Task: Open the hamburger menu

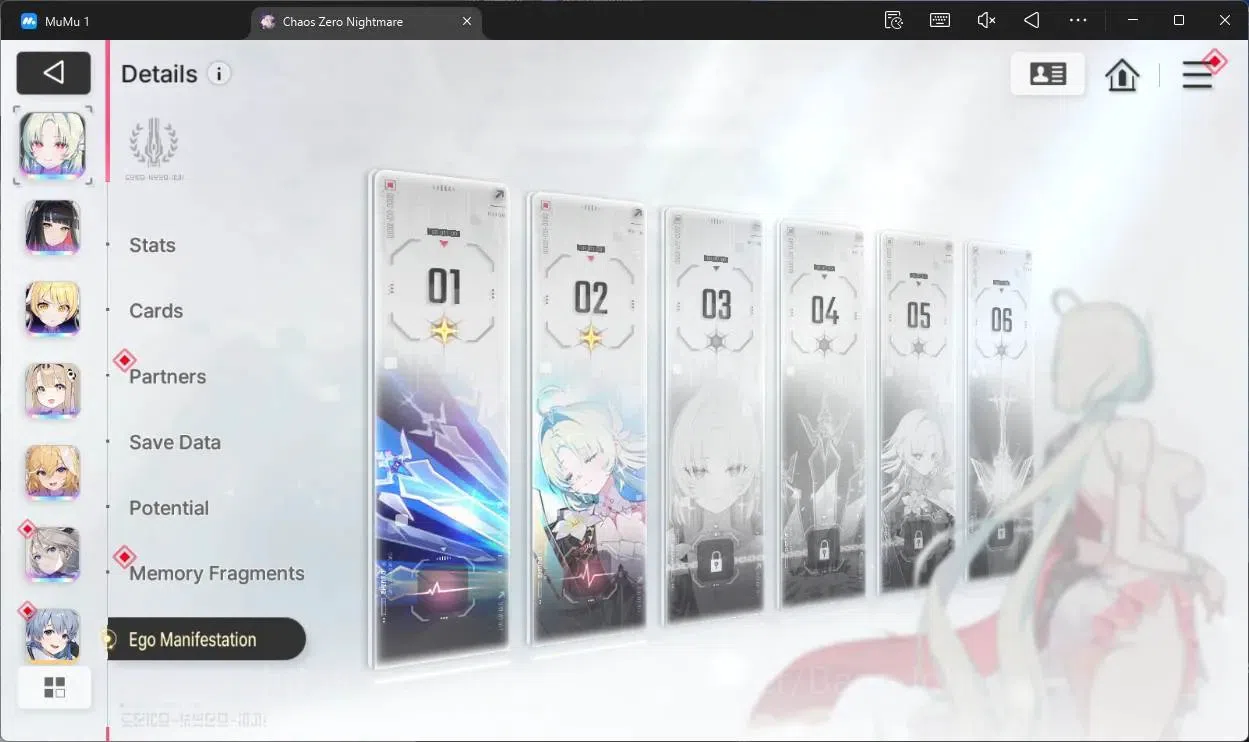Action: (x=1197, y=75)
